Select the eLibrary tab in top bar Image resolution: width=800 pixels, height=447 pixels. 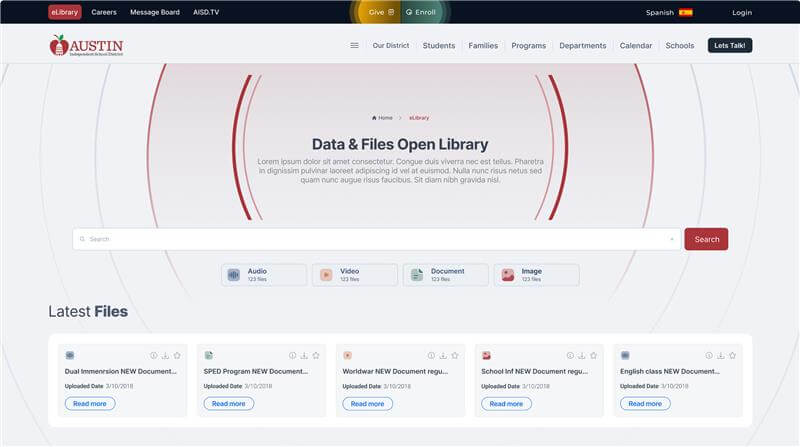pyautogui.click(x=65, y=12)
